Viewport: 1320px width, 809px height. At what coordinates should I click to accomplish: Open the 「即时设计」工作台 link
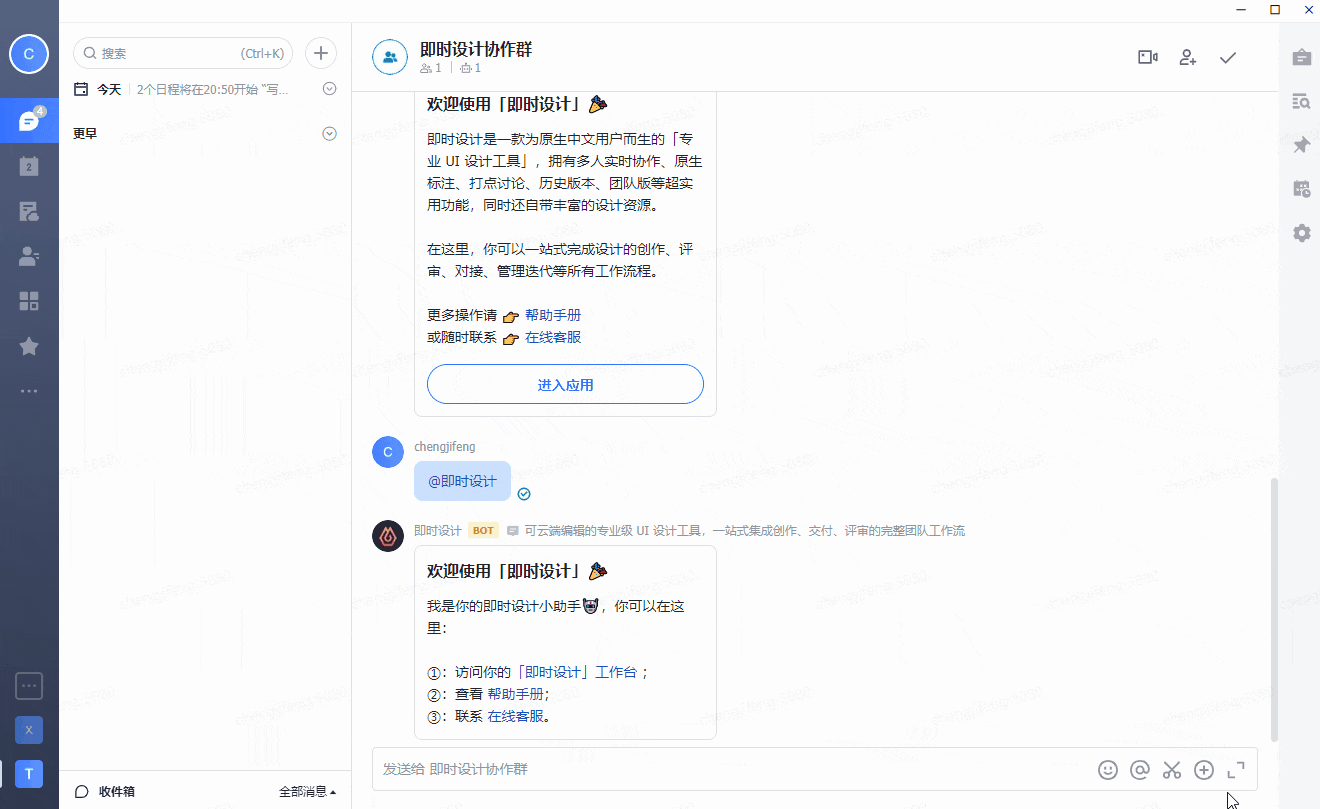577,672
